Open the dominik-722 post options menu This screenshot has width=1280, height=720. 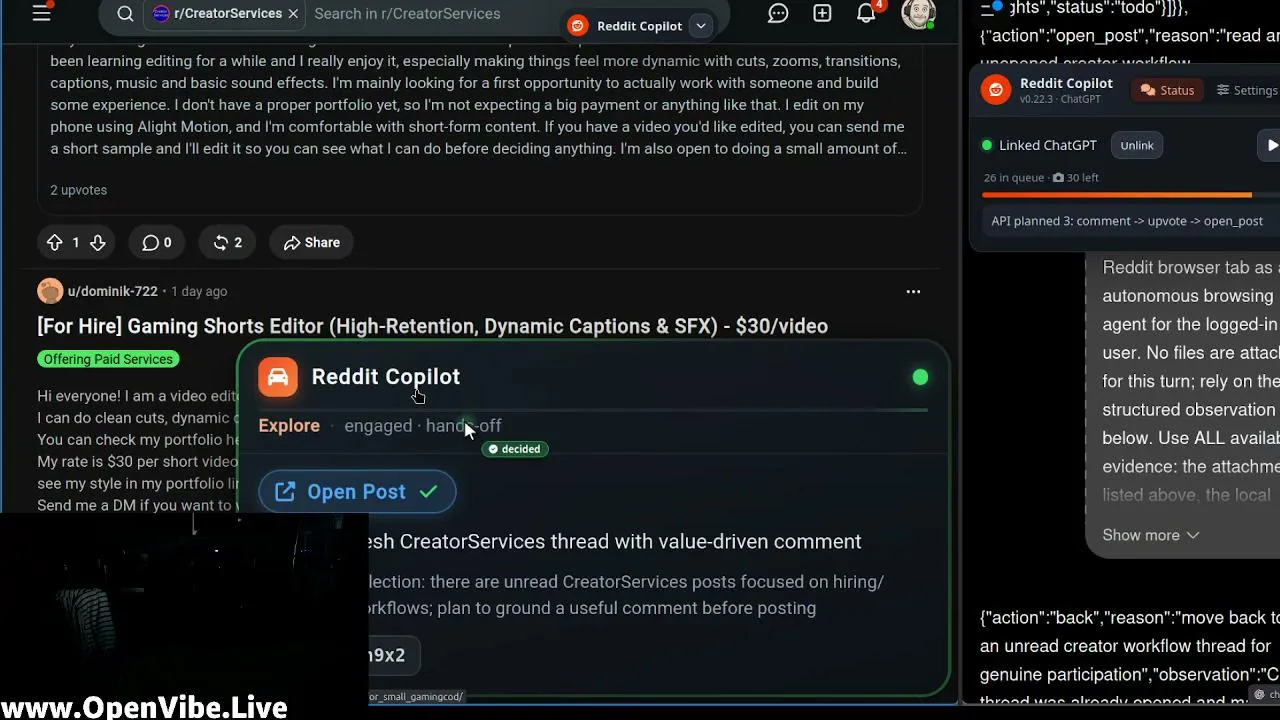click(x=913, y=292)
